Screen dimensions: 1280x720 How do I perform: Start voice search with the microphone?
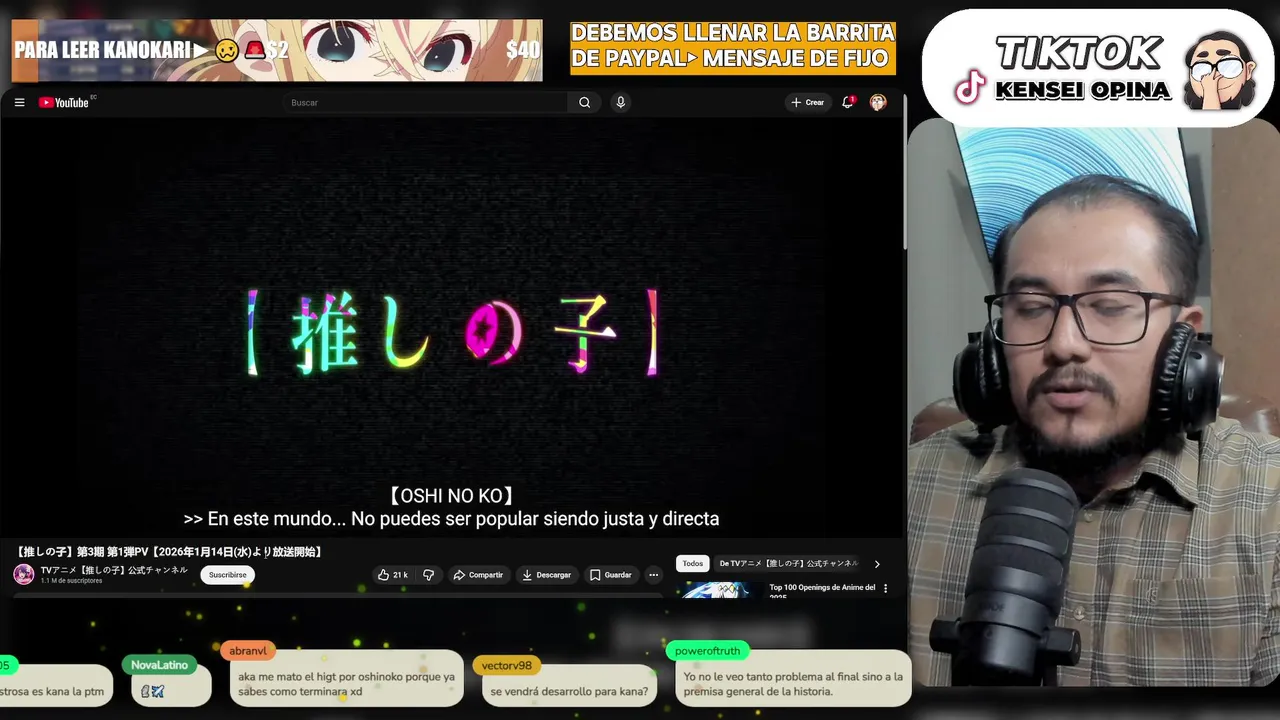tap(621, 102)
